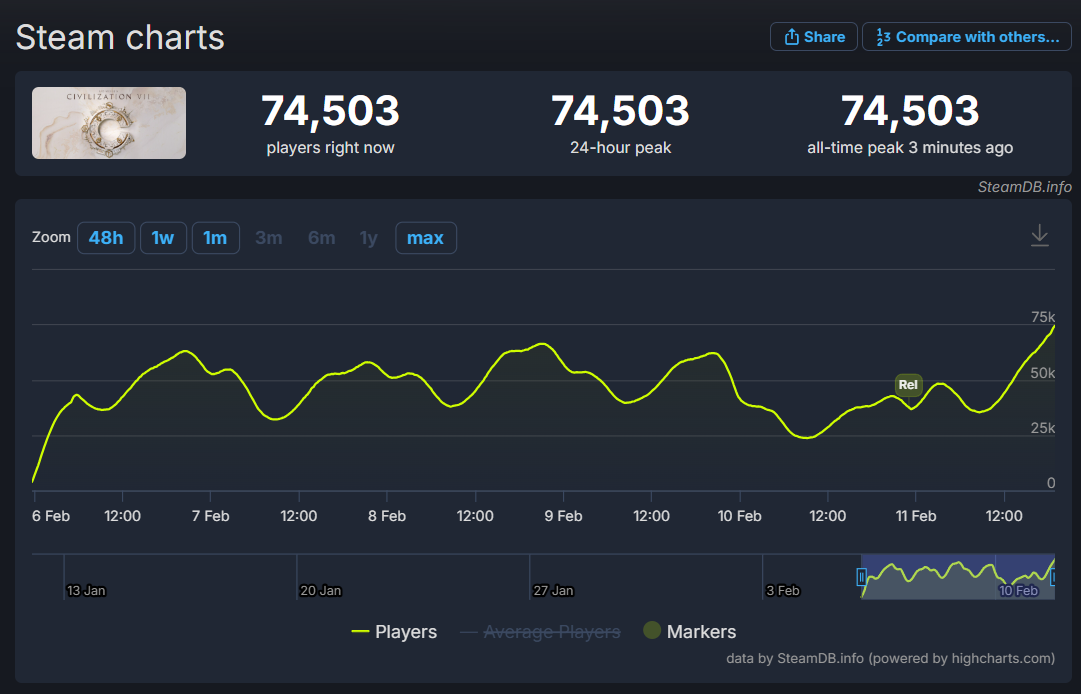Set zoom to 1m

click(216, 238)
